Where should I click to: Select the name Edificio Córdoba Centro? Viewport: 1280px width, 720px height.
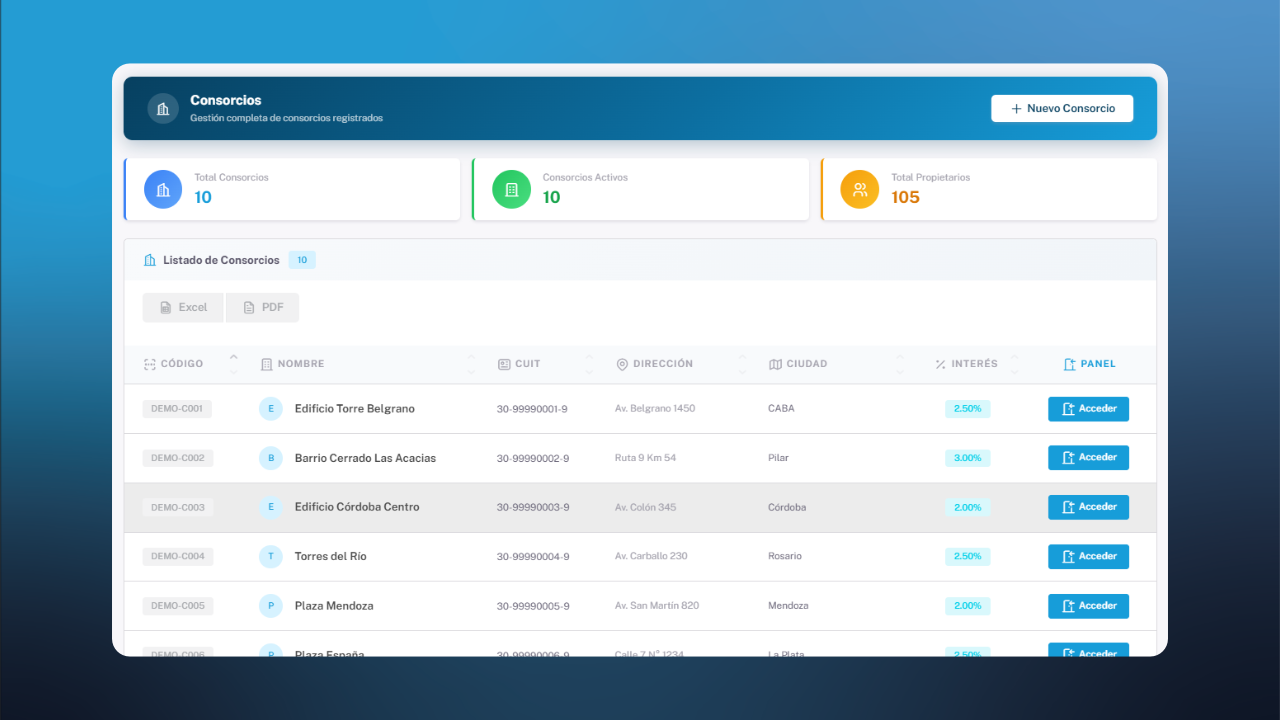point(357,507)
